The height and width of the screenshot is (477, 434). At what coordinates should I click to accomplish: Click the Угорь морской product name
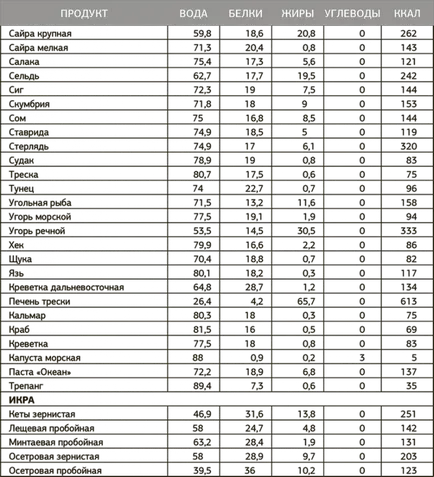click(x=40, y=217)
